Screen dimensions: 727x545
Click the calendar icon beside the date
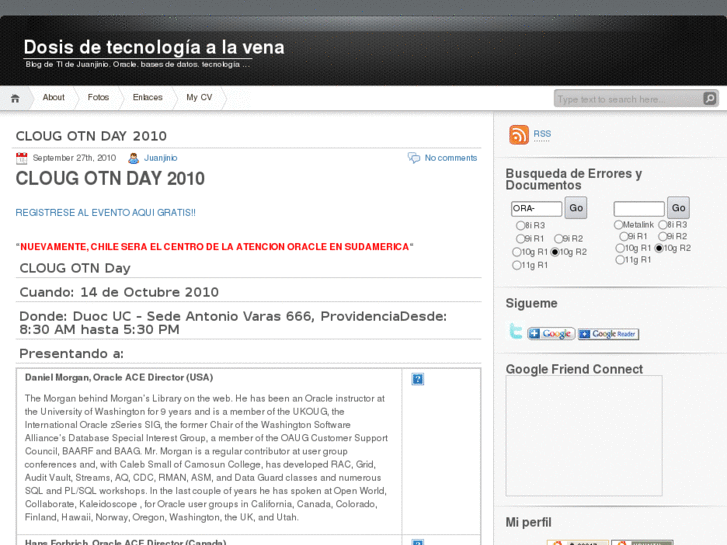click(21, 158)
